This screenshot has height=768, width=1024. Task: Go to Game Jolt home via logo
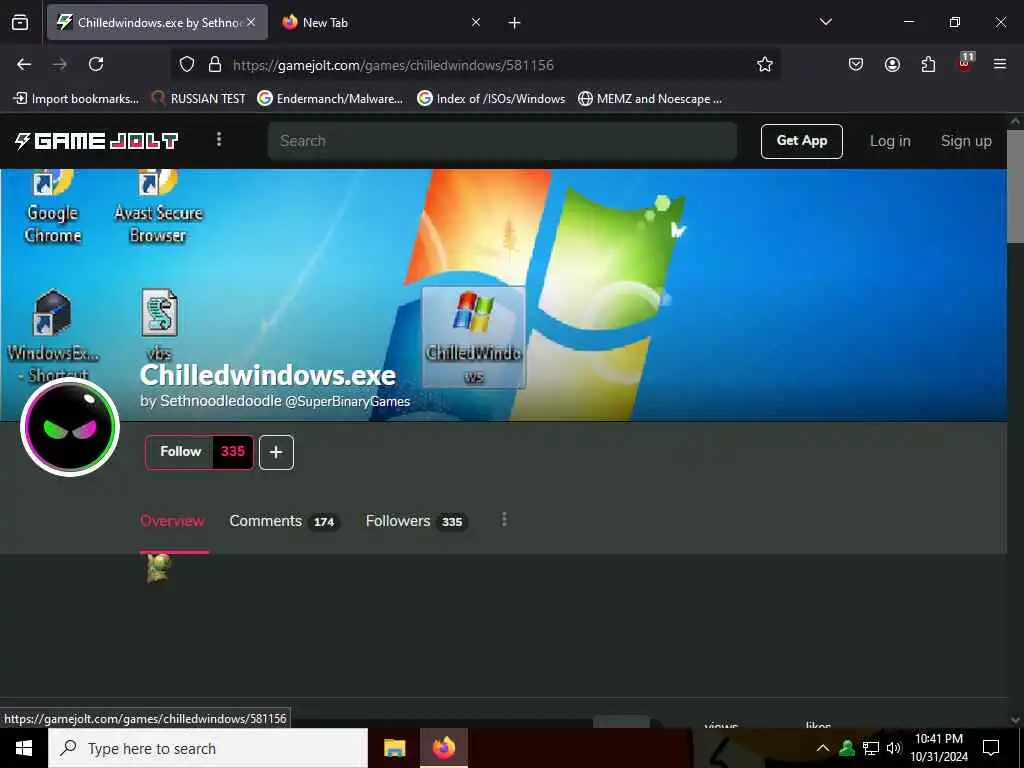point(97,140)
